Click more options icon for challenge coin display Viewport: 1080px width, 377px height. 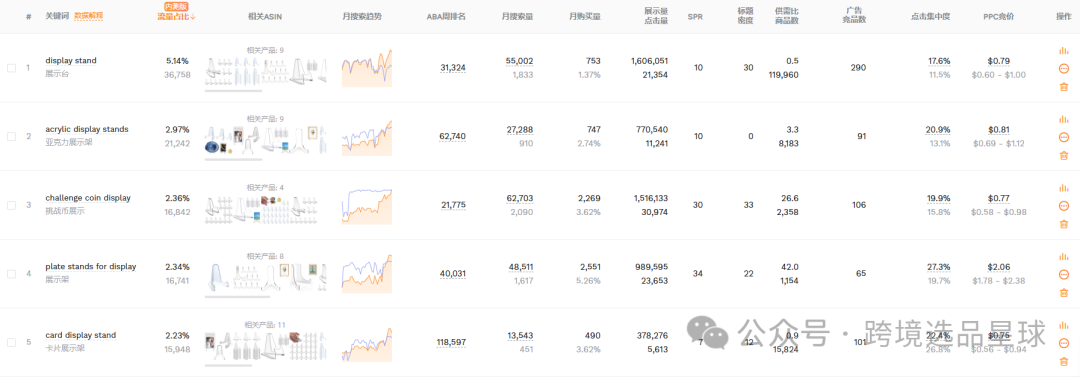click(1063, 205)
